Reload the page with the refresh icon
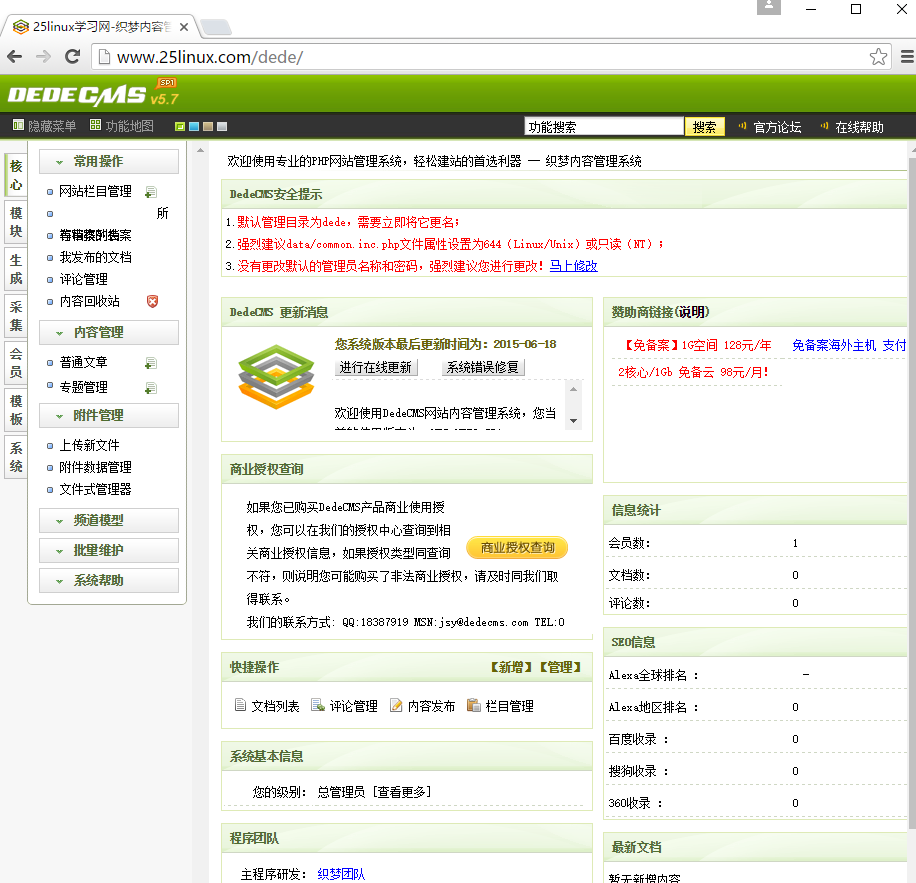Screen dimensions: 916x883 (x=72, y=57)
